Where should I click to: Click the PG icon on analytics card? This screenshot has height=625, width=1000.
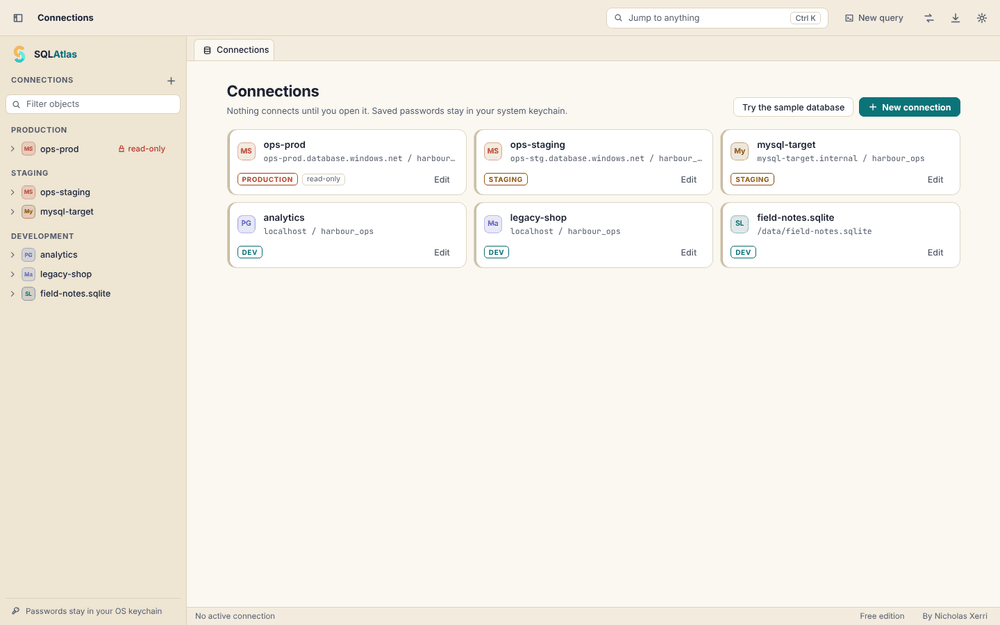point(246,224)
